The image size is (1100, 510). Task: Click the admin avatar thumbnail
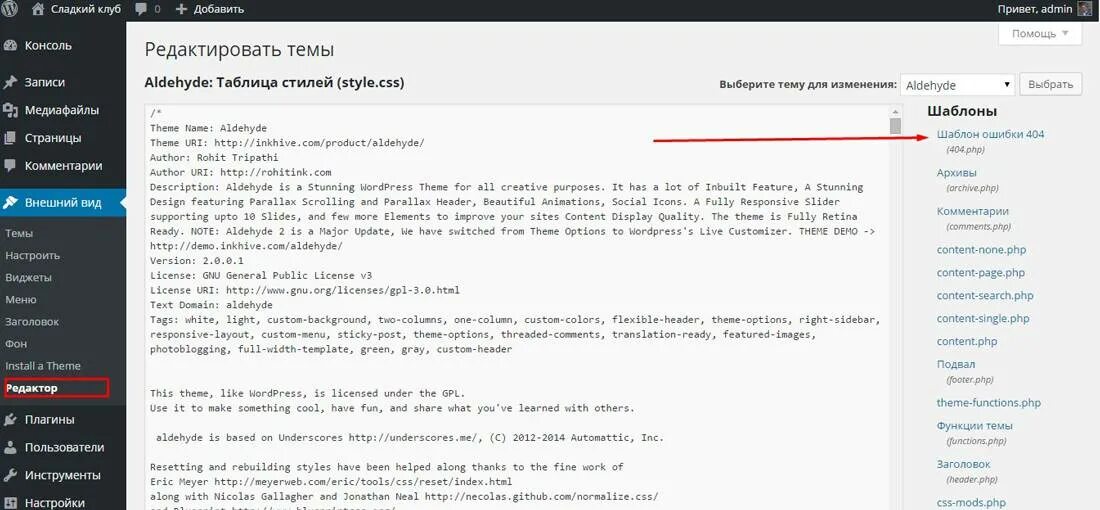pyautogui.click(x=1085, y=9)
